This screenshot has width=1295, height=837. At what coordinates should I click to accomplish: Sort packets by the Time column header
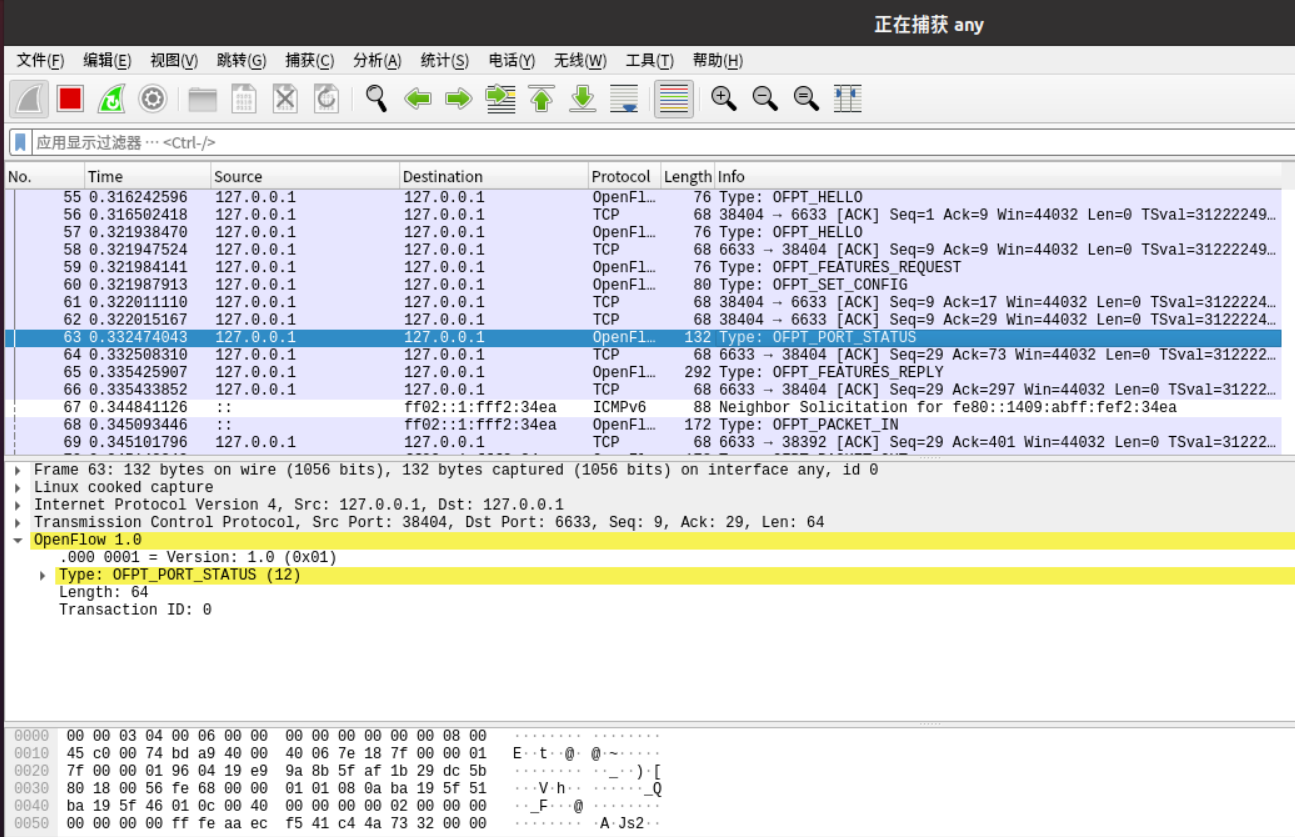point(147,176)
